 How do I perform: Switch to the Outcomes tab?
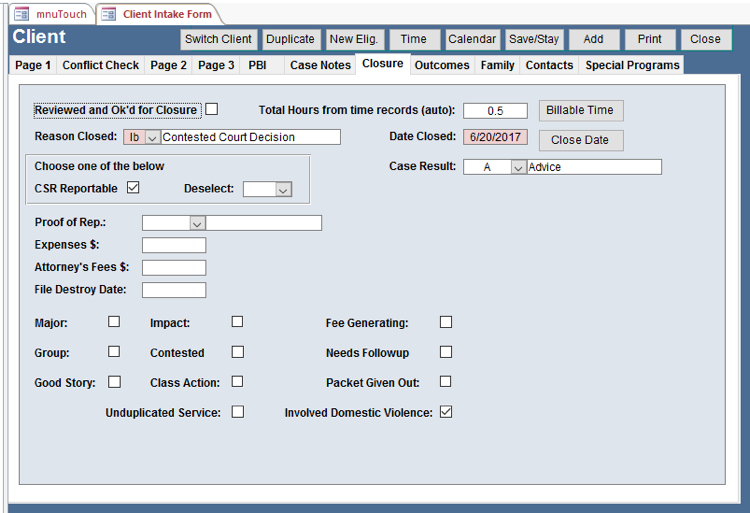(441, 65)
